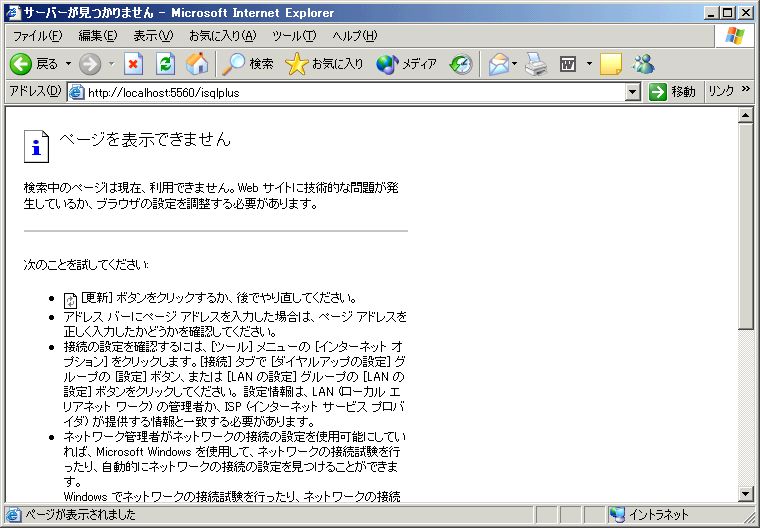This screenshot has height=528, width=760.
Task: Expand the リンク links bar chevron
Action: click(745, 89)
